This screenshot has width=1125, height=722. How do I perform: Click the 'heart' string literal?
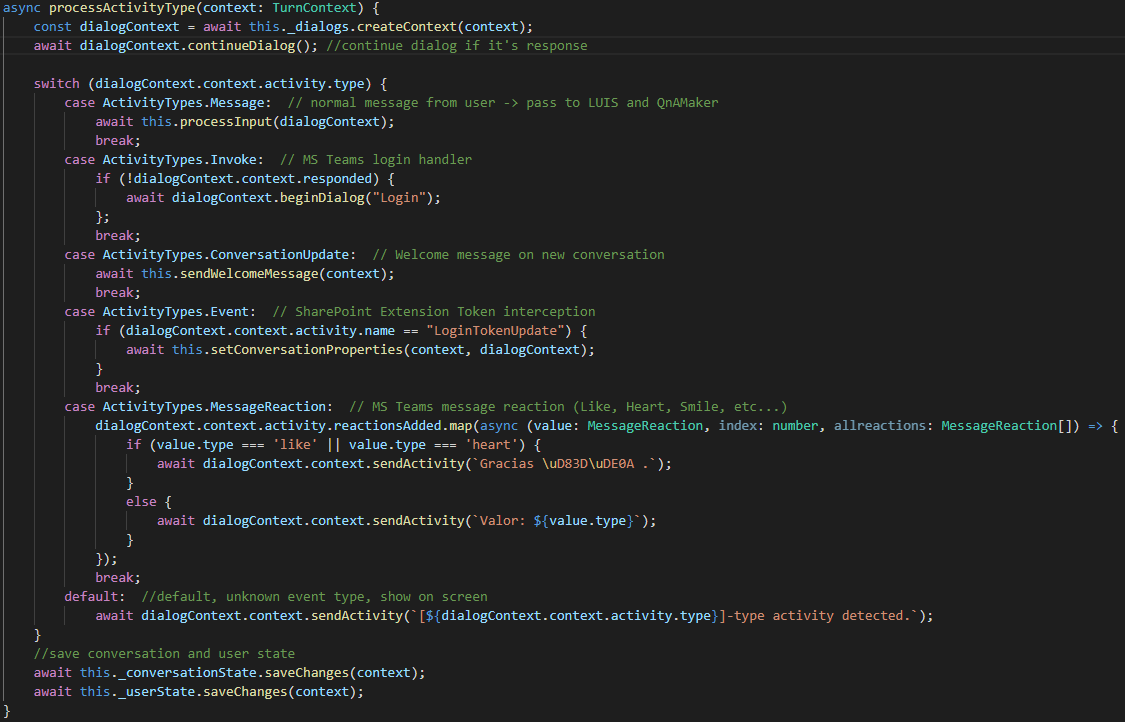tap(490, 444)
